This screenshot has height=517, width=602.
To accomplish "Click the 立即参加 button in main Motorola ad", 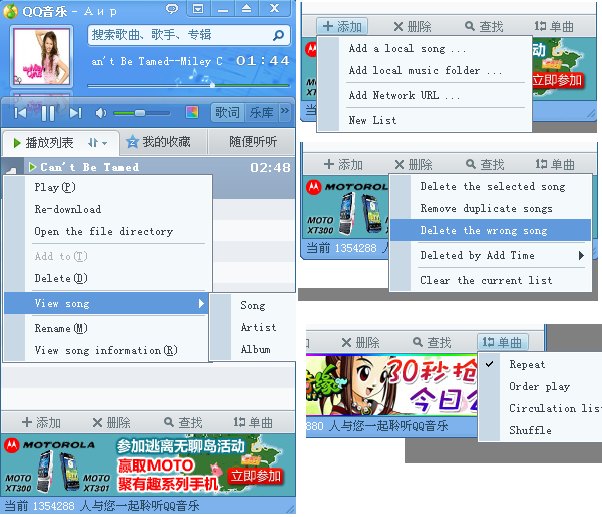I will point(255,476).
